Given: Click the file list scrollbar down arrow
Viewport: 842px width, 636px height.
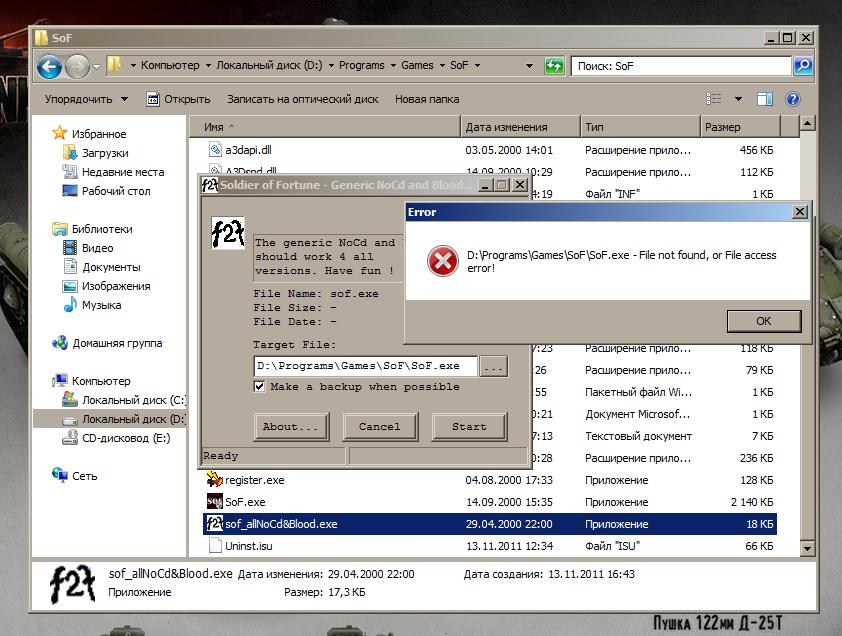Looking at the screenshot, I should (807, 548).
